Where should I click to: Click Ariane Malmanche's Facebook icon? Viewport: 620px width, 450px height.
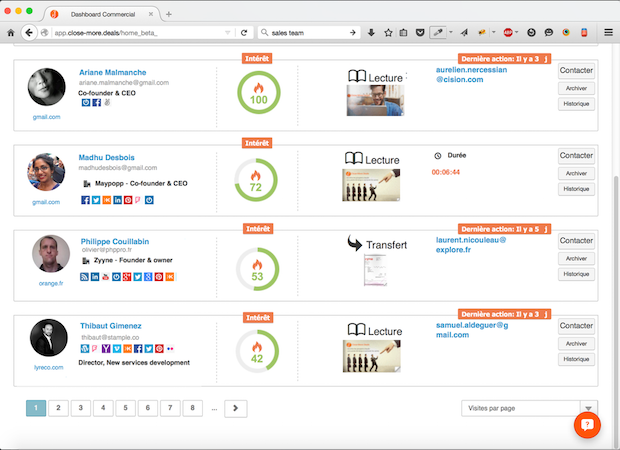[96, 103]
